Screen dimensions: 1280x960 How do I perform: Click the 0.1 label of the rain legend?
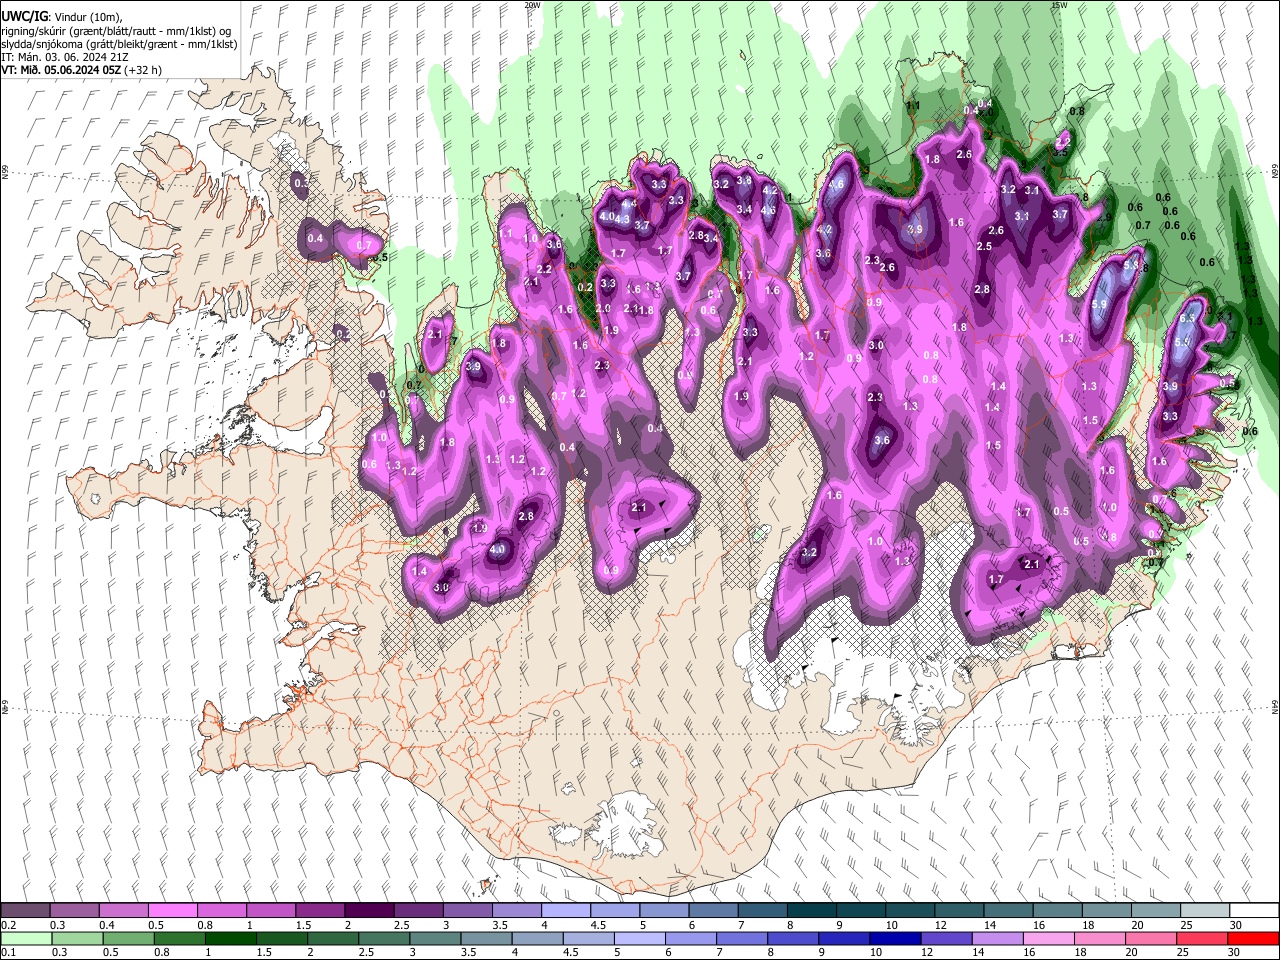[8, 953]
